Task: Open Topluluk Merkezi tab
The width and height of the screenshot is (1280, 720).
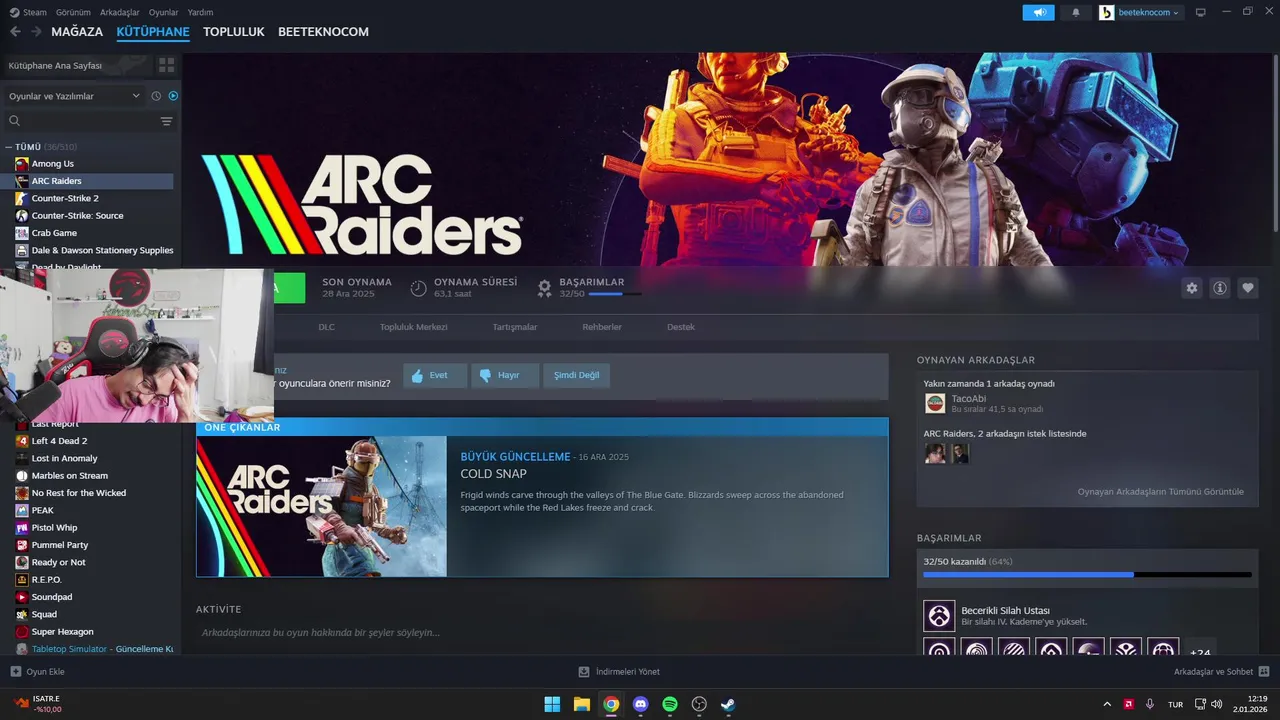Action: click(413, 327)
